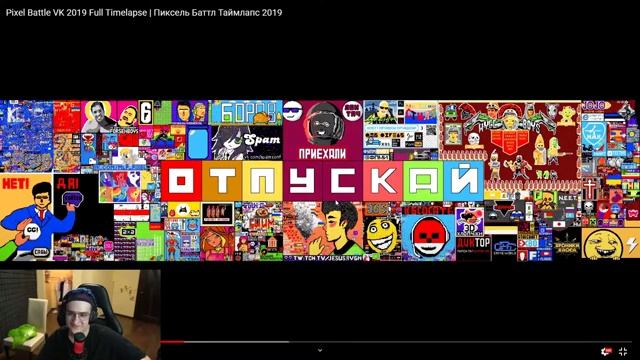Click the small down chevron below progress bar
This screenshot has height=360, width=640.
tap(320, 350)
